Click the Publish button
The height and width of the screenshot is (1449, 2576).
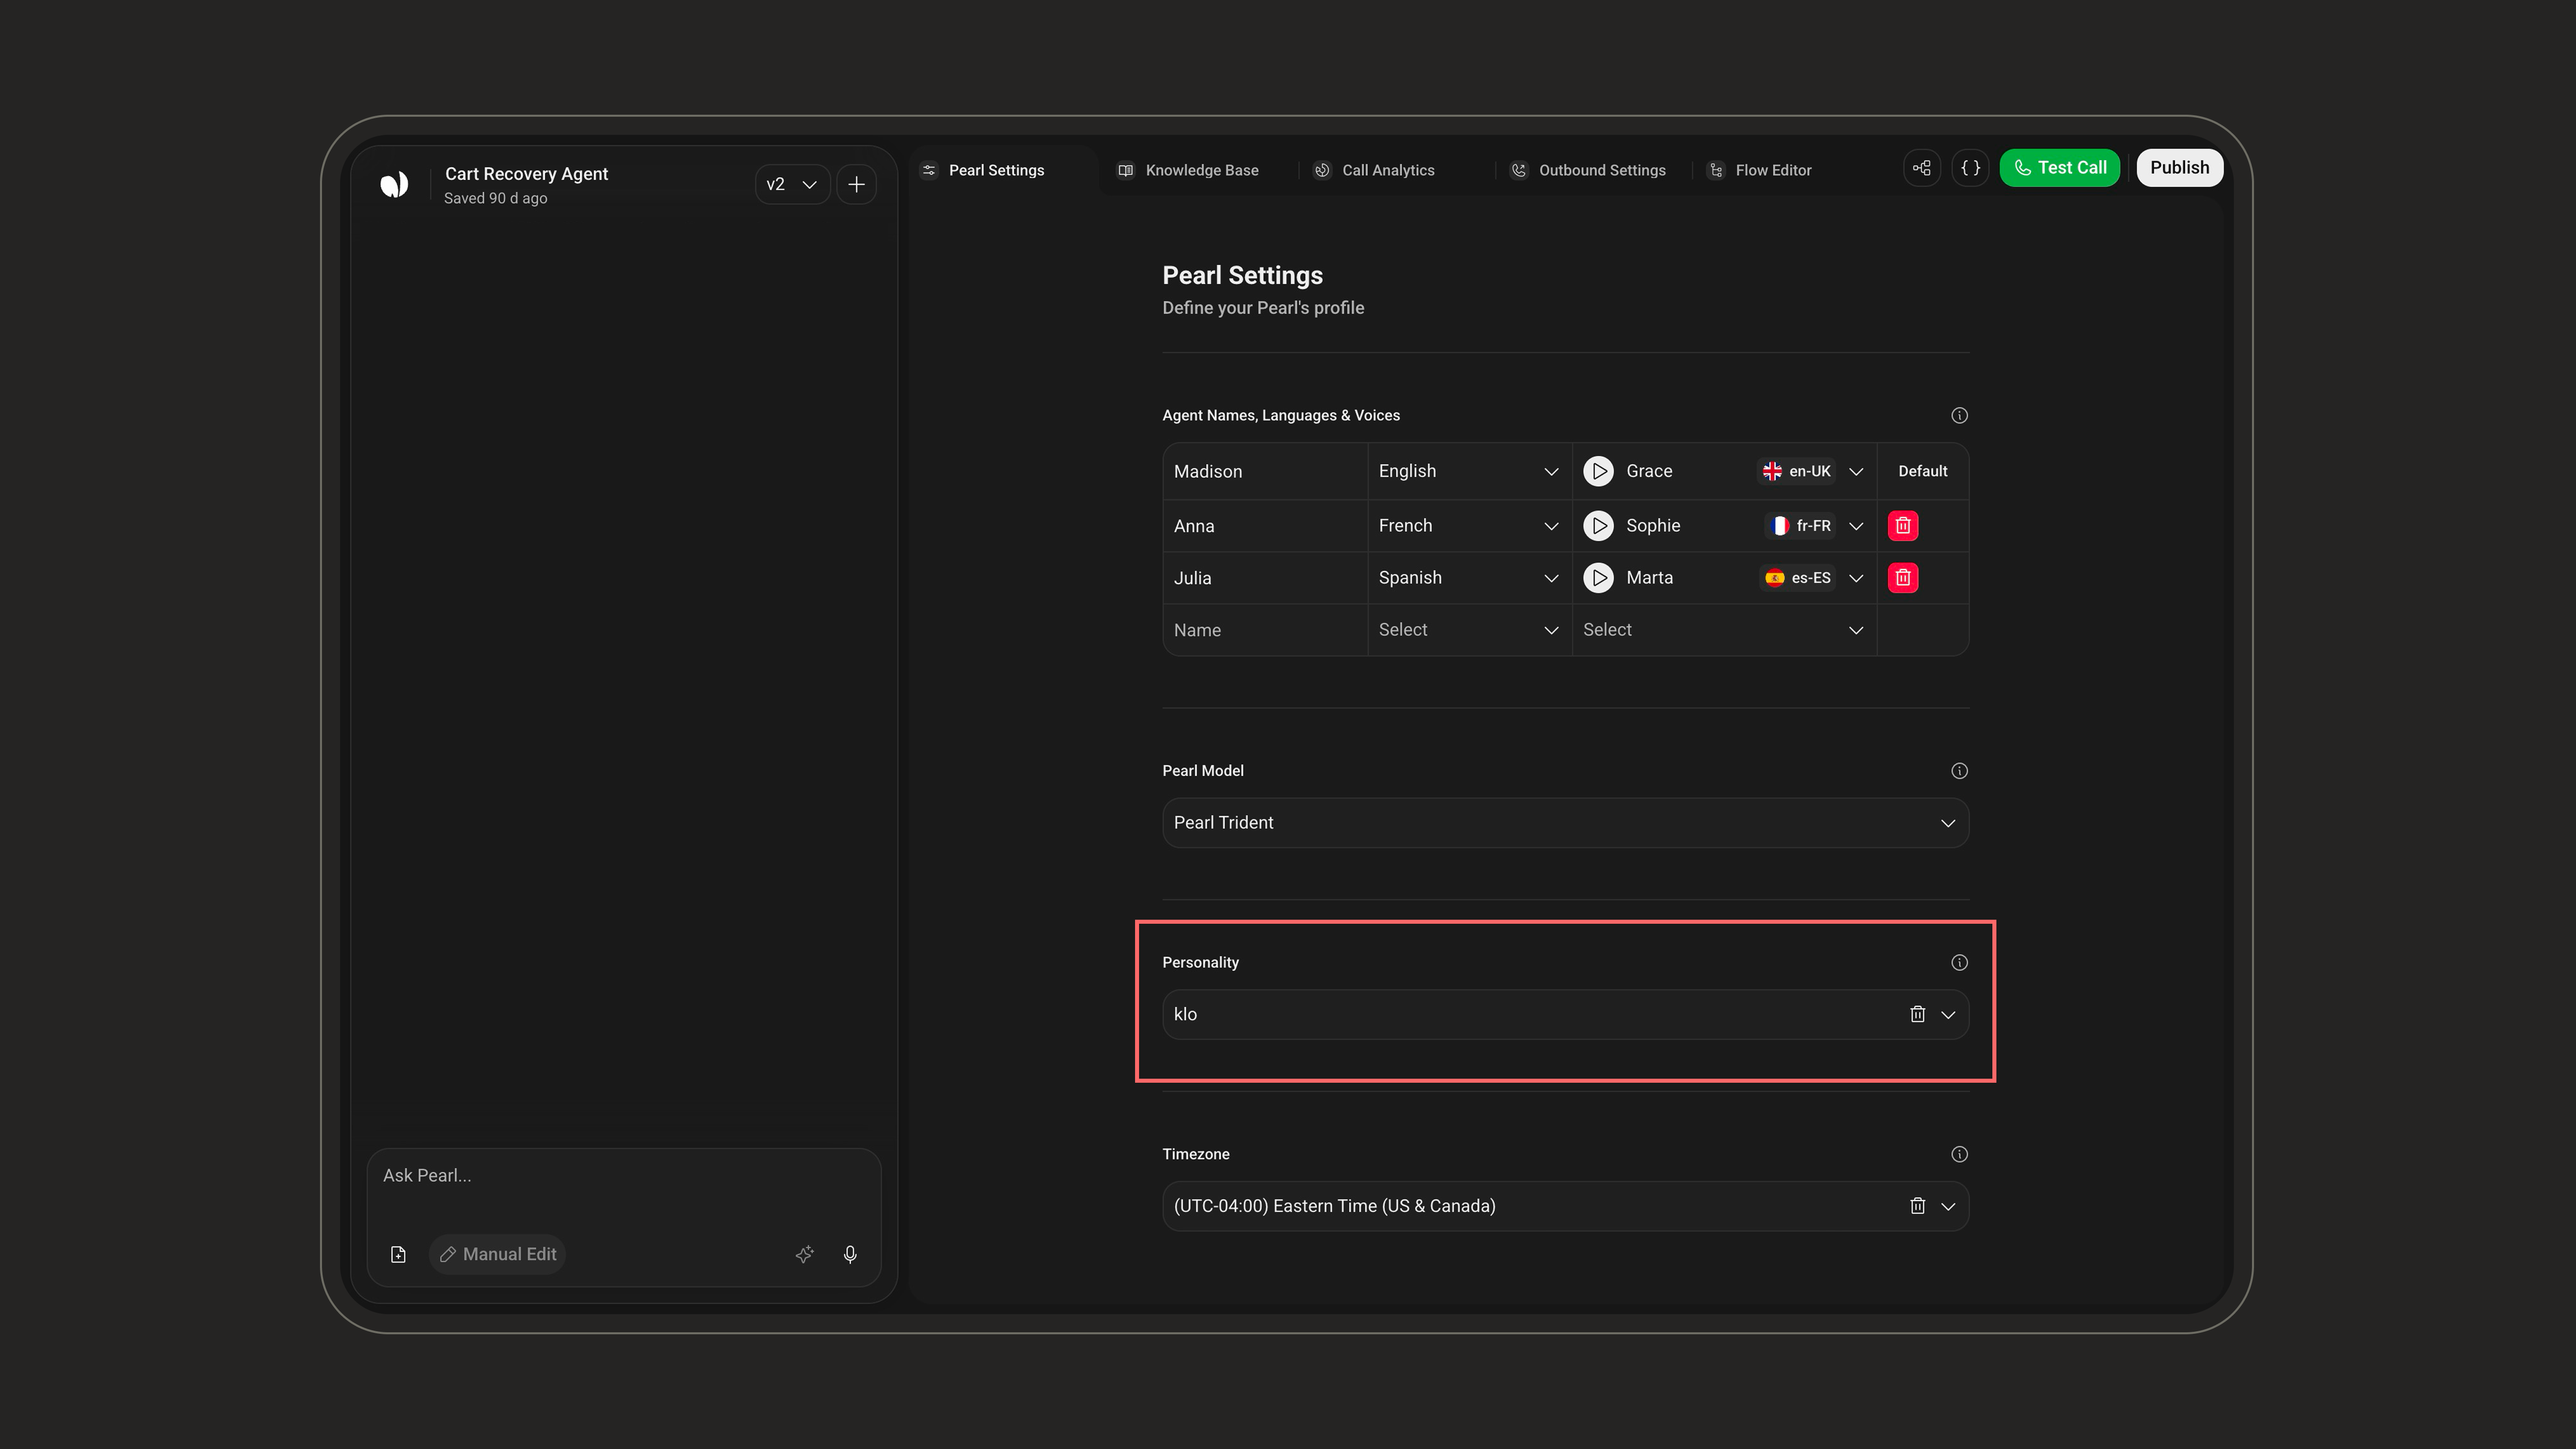pos(2180,168)
